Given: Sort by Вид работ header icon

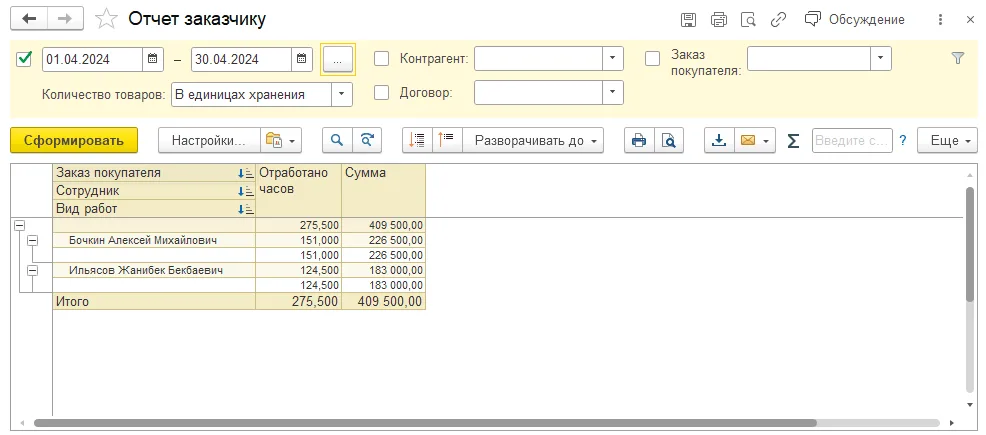Looking at the screenshot, I should coord(245,209).
